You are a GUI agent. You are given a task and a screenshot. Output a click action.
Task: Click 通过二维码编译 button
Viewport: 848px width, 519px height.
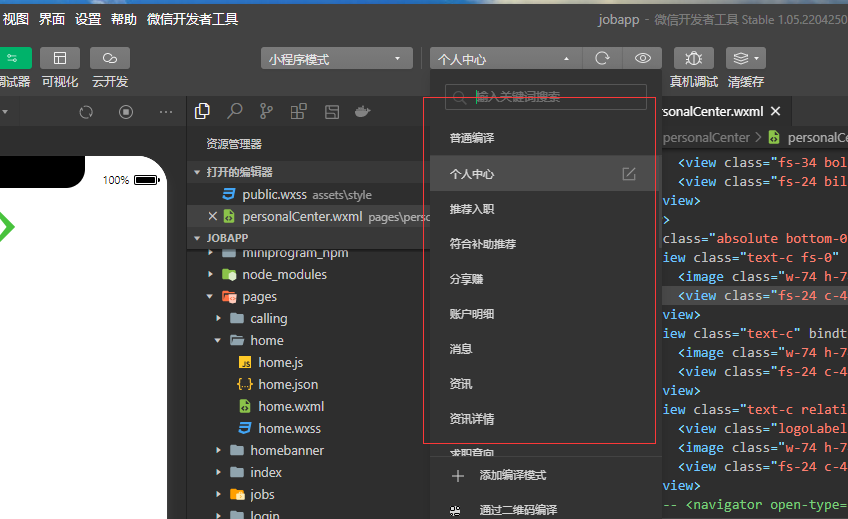point(546,509)
